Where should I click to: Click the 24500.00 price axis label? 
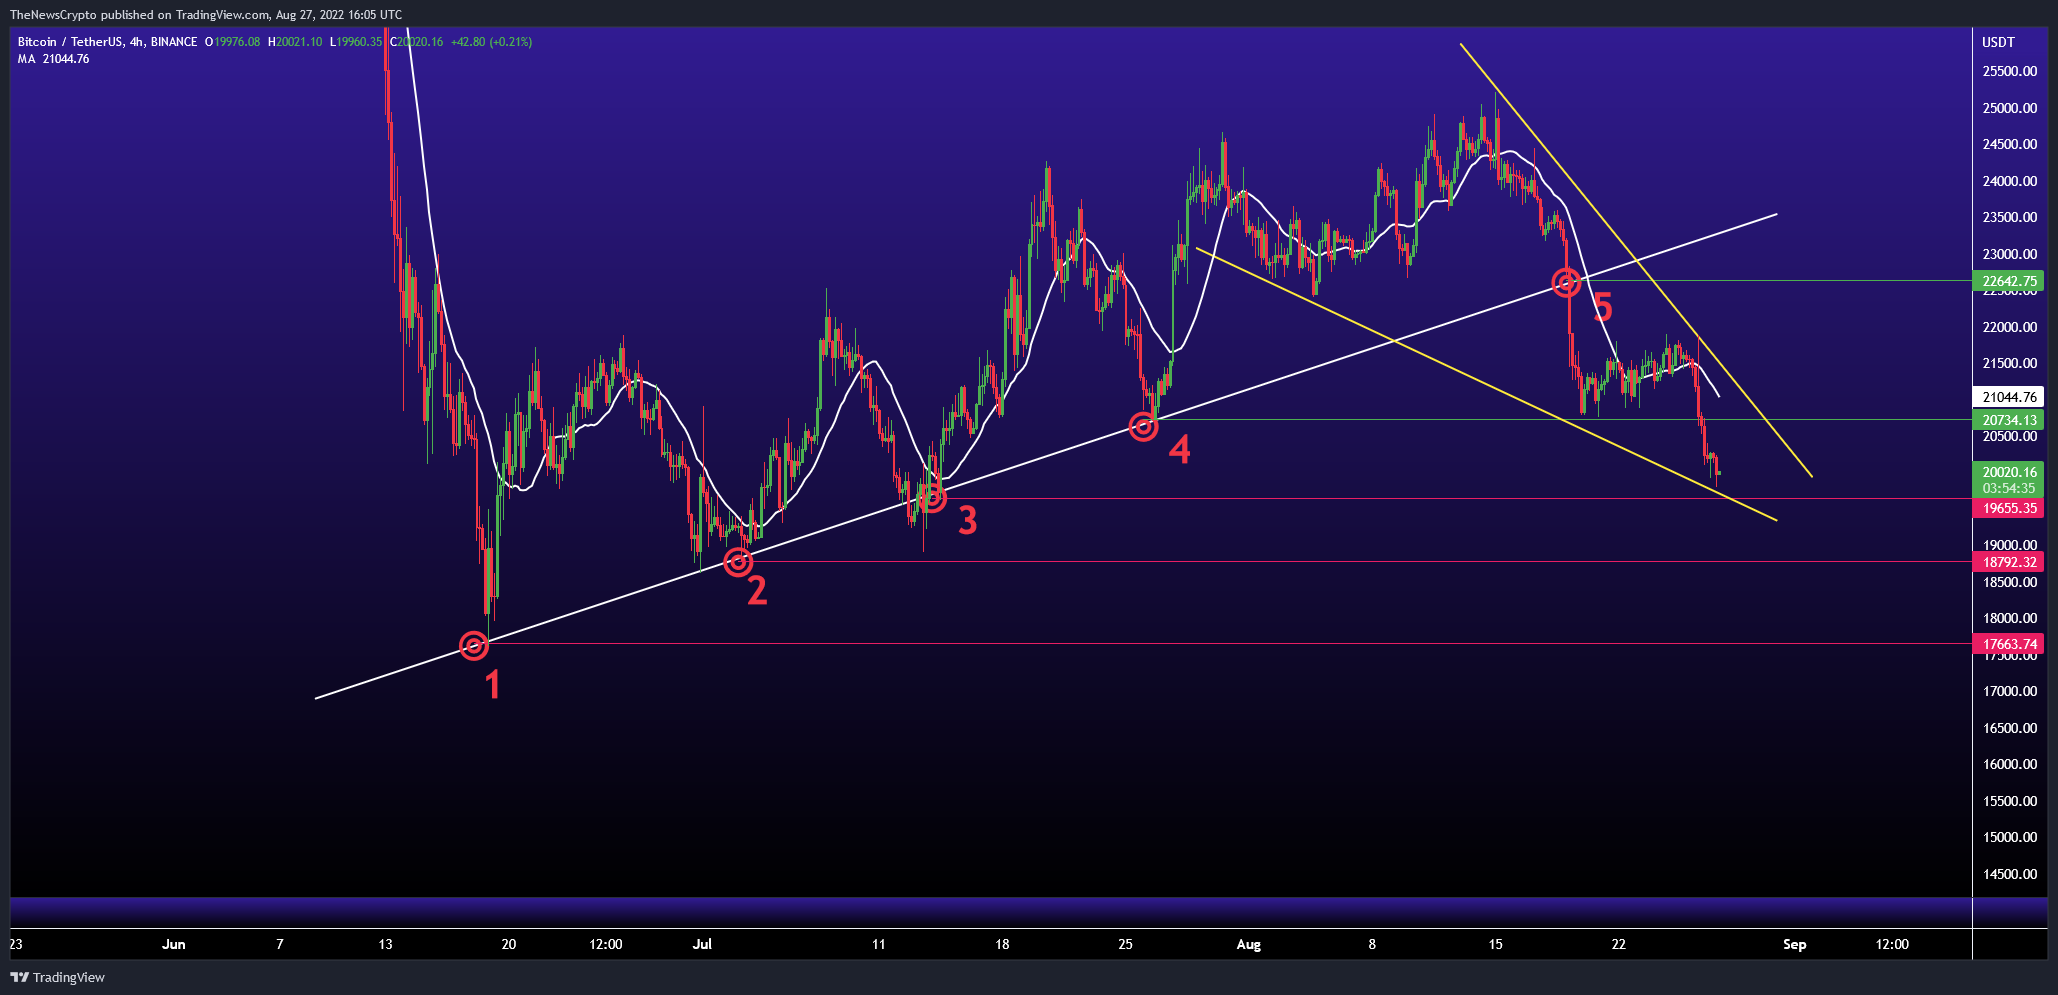pyautogui.click(x=2010, y=144)
